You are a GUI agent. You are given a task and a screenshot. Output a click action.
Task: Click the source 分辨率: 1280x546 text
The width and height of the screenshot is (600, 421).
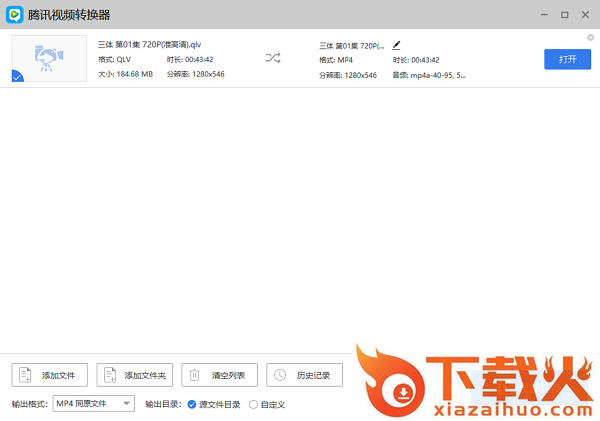pos(196,74)
